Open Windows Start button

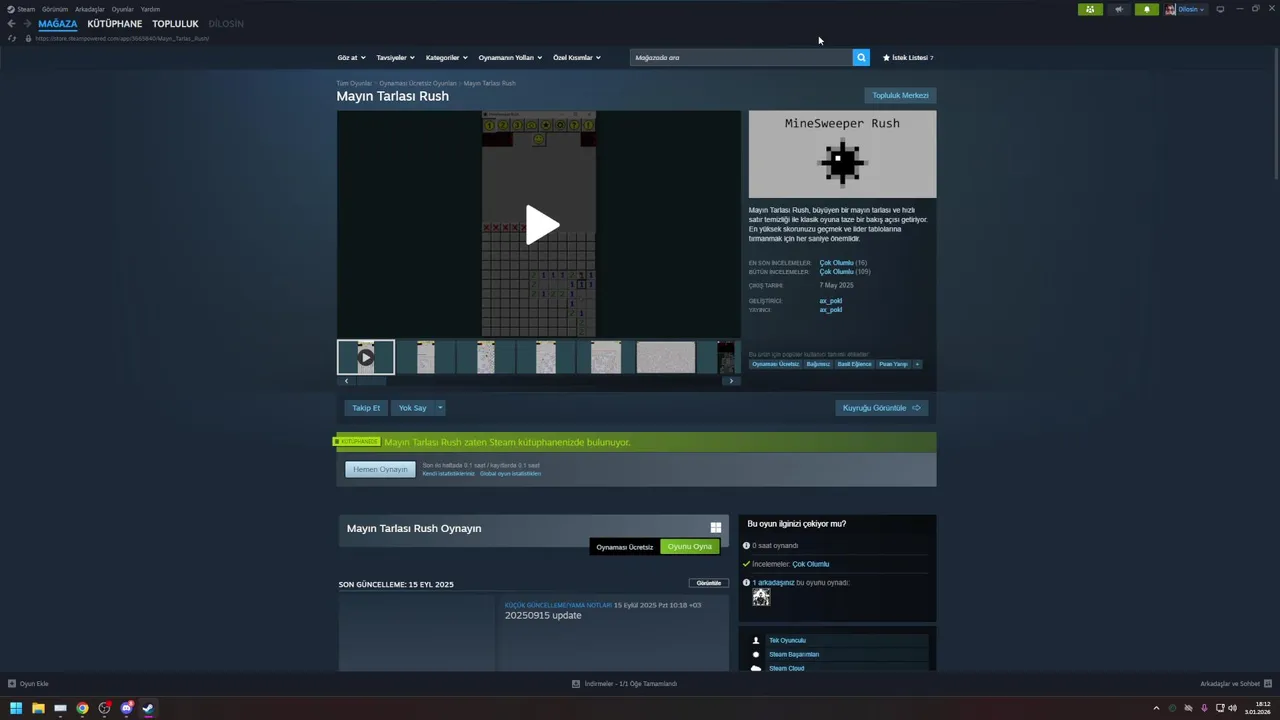[16, 708]
